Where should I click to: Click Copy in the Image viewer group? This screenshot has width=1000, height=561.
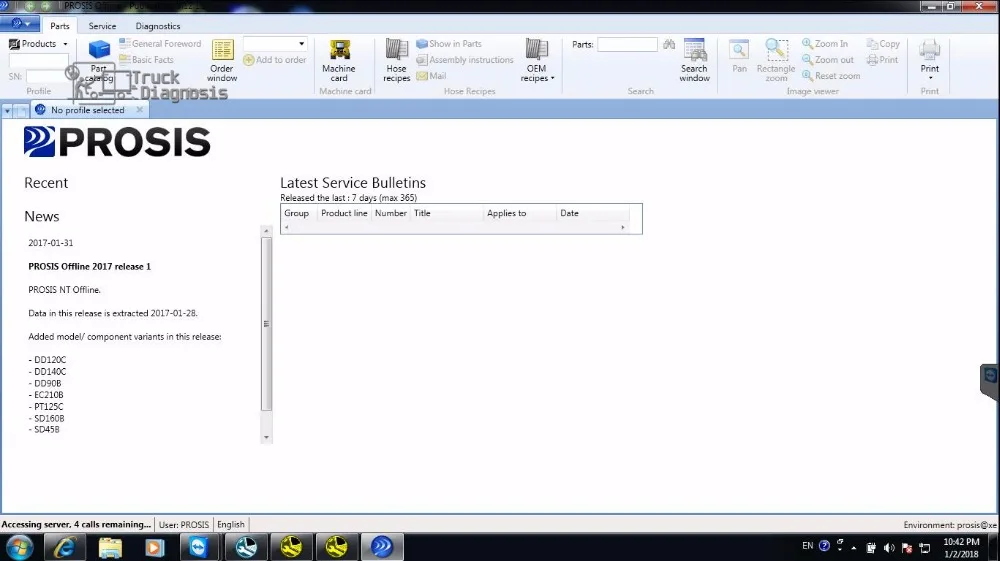pos(883,43)
